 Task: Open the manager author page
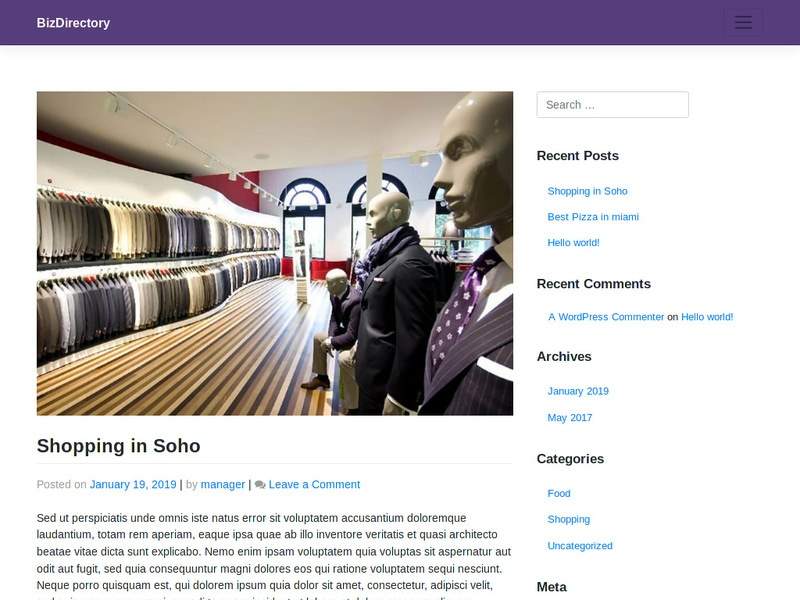pos(222,485)
